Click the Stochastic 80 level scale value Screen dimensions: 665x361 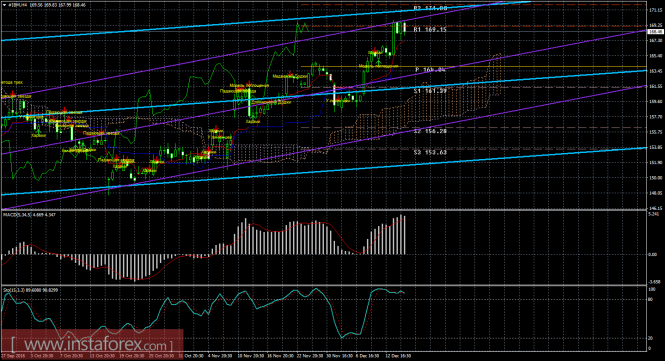click(x=651, y=299)
